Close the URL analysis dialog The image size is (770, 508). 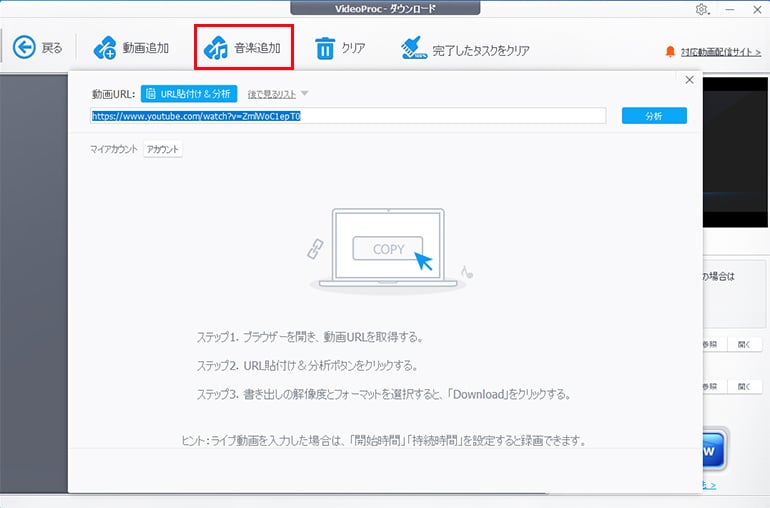[688, 80]
